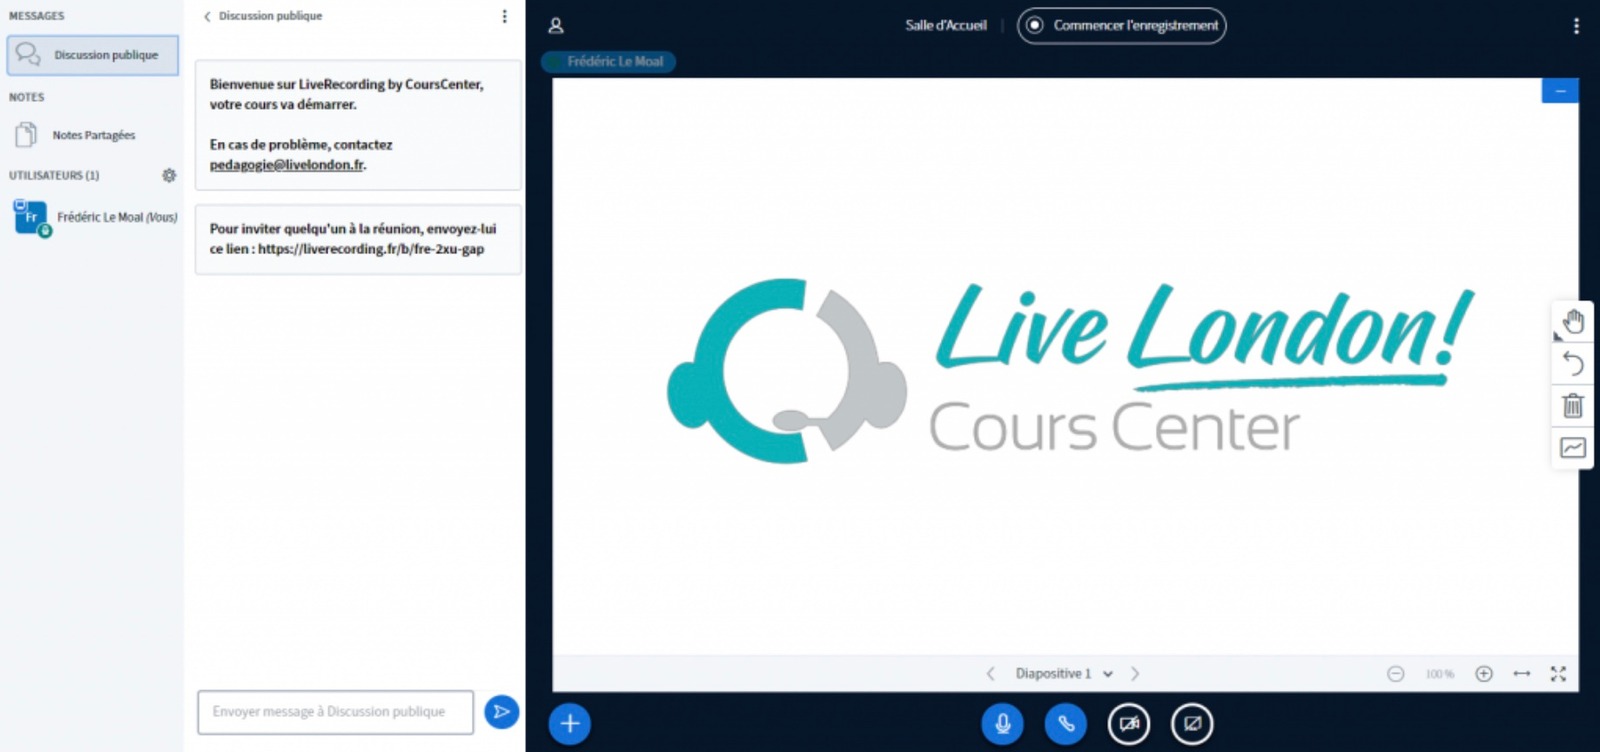
Task: Click the Utilisateurs (1) heading
Action: [54, 176]
